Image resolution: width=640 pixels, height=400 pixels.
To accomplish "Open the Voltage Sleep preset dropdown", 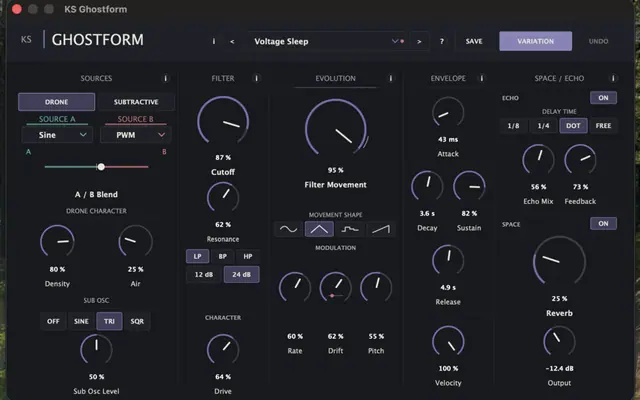I will (326, 41).
